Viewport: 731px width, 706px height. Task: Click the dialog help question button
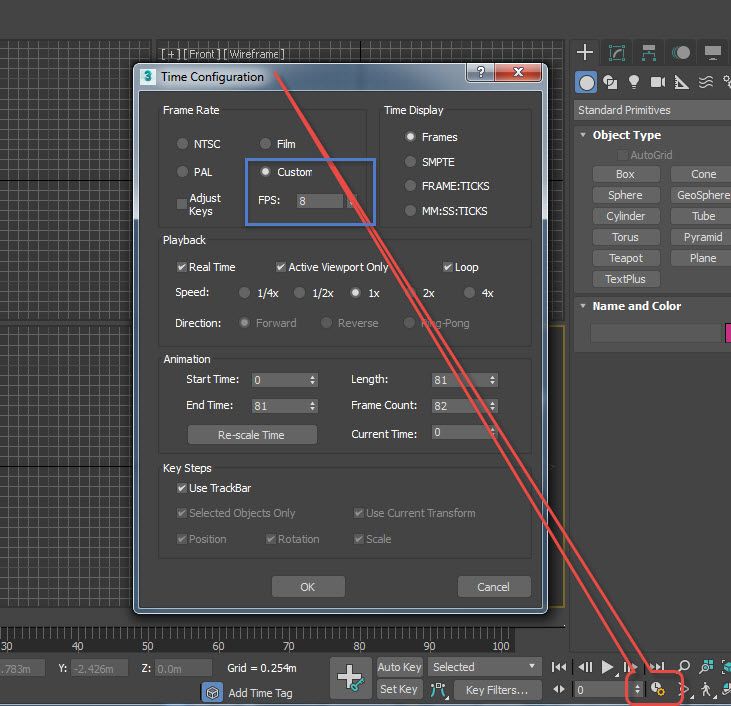click(x=481, y=72)
